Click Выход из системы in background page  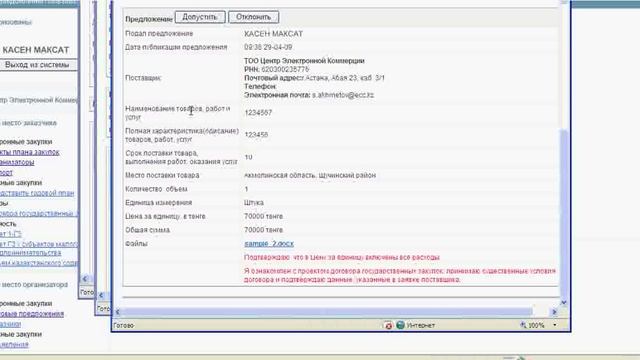[x=37, y=65]
